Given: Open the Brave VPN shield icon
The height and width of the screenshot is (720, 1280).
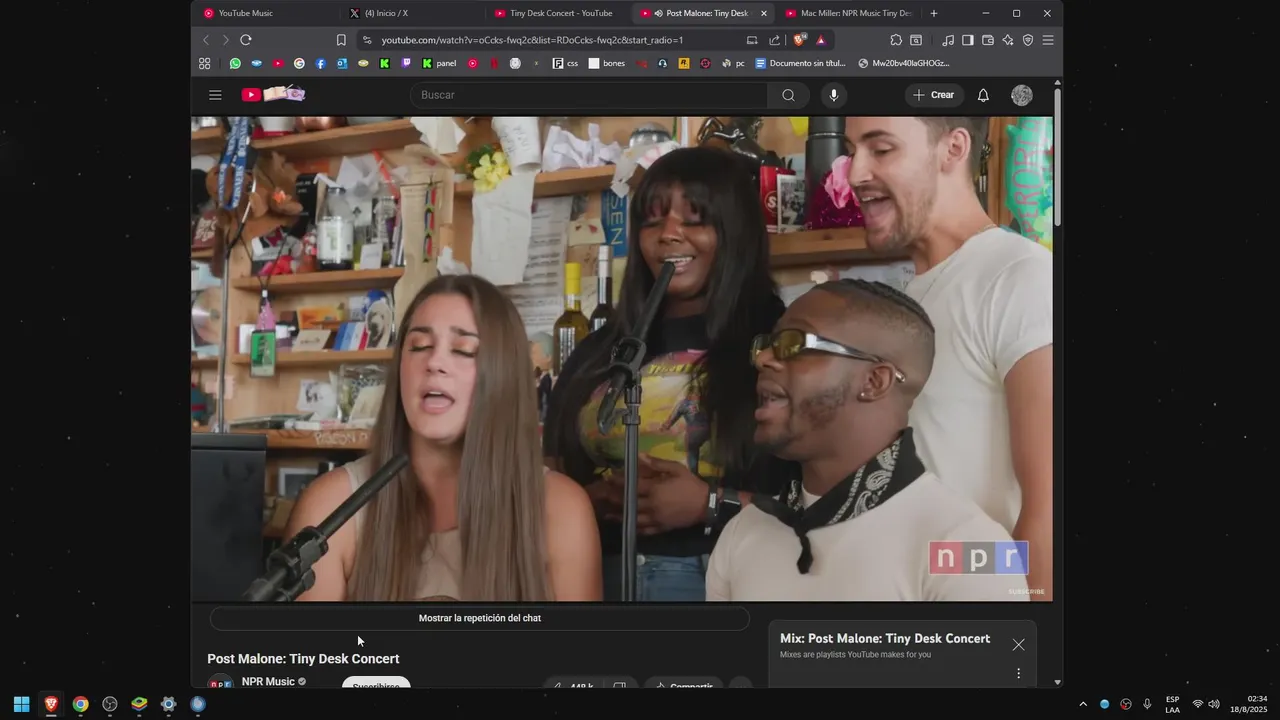Looking at the screenshot, I should coord(1028,40).
